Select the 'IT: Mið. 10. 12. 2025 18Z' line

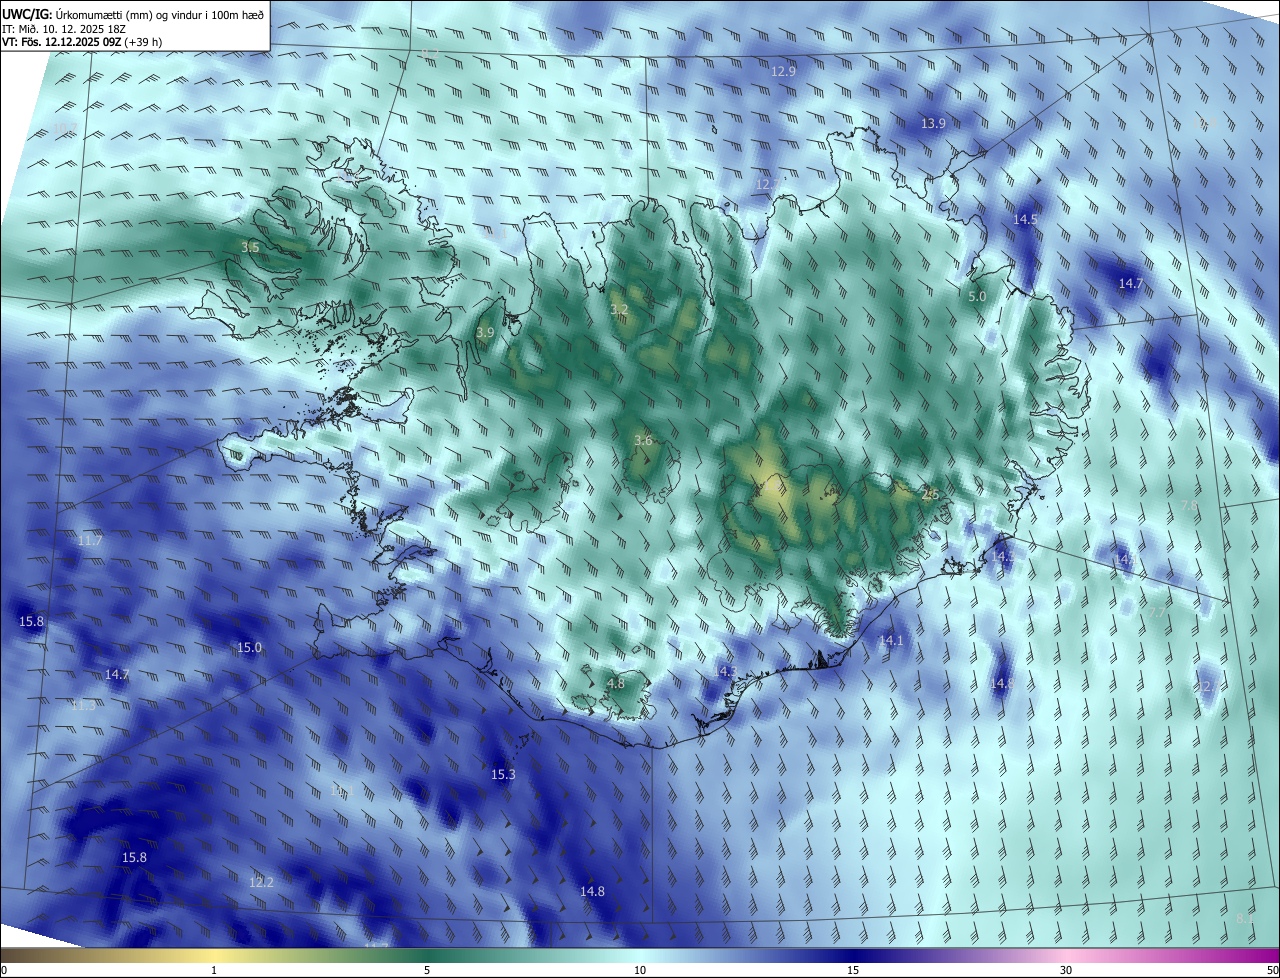click(x=64, y=29)
